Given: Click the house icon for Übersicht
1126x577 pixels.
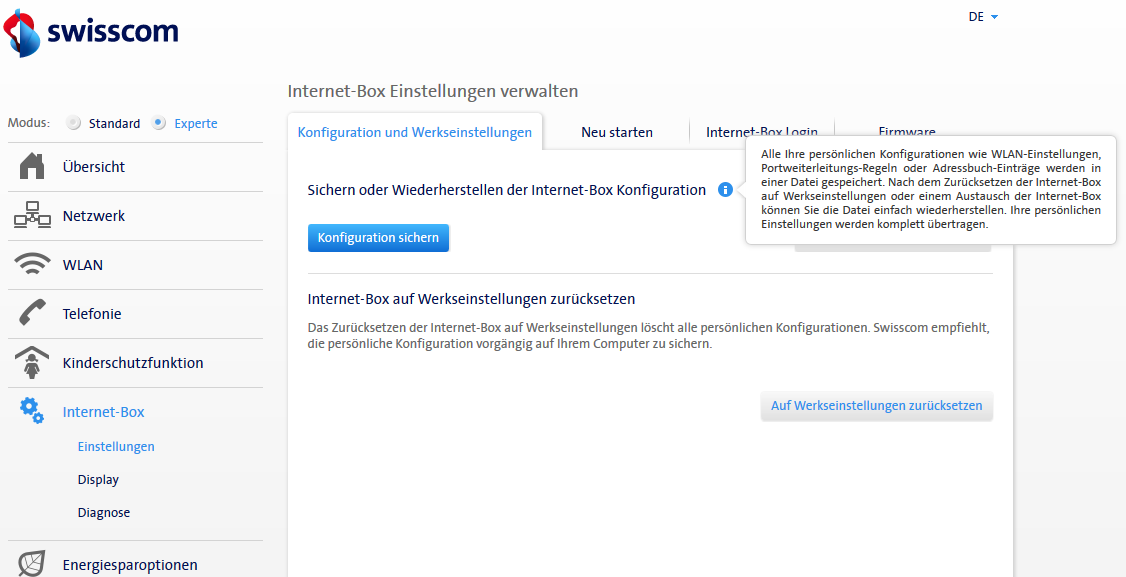Looking at the screenshot, I should (32, 167).
